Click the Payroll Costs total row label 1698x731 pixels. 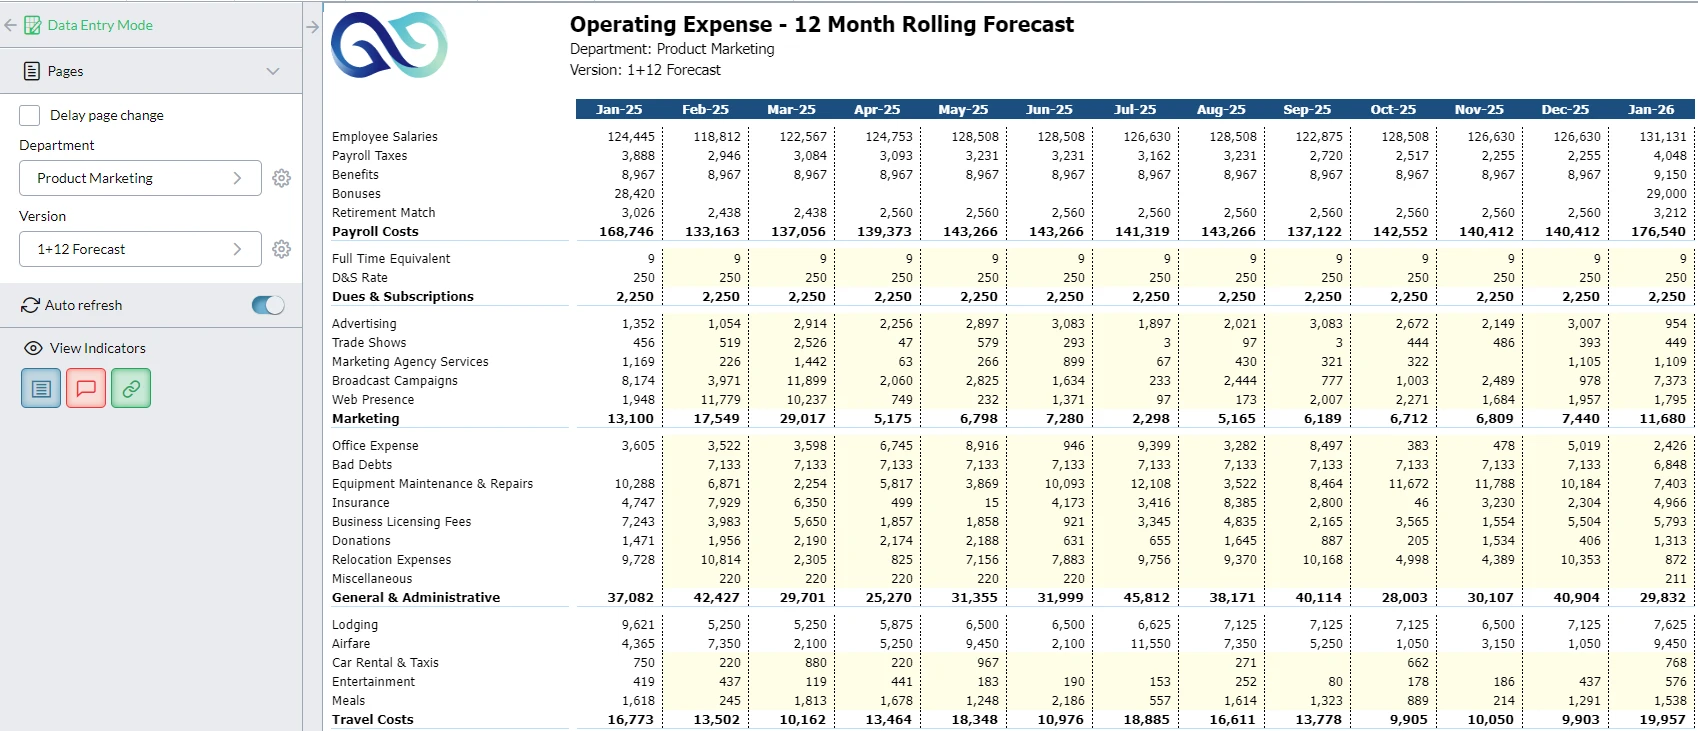375,231
